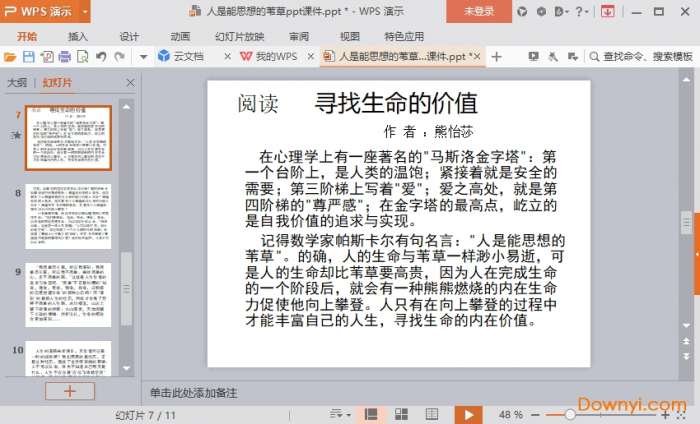Click the export to PDF icon

click(x=47, y=57)
